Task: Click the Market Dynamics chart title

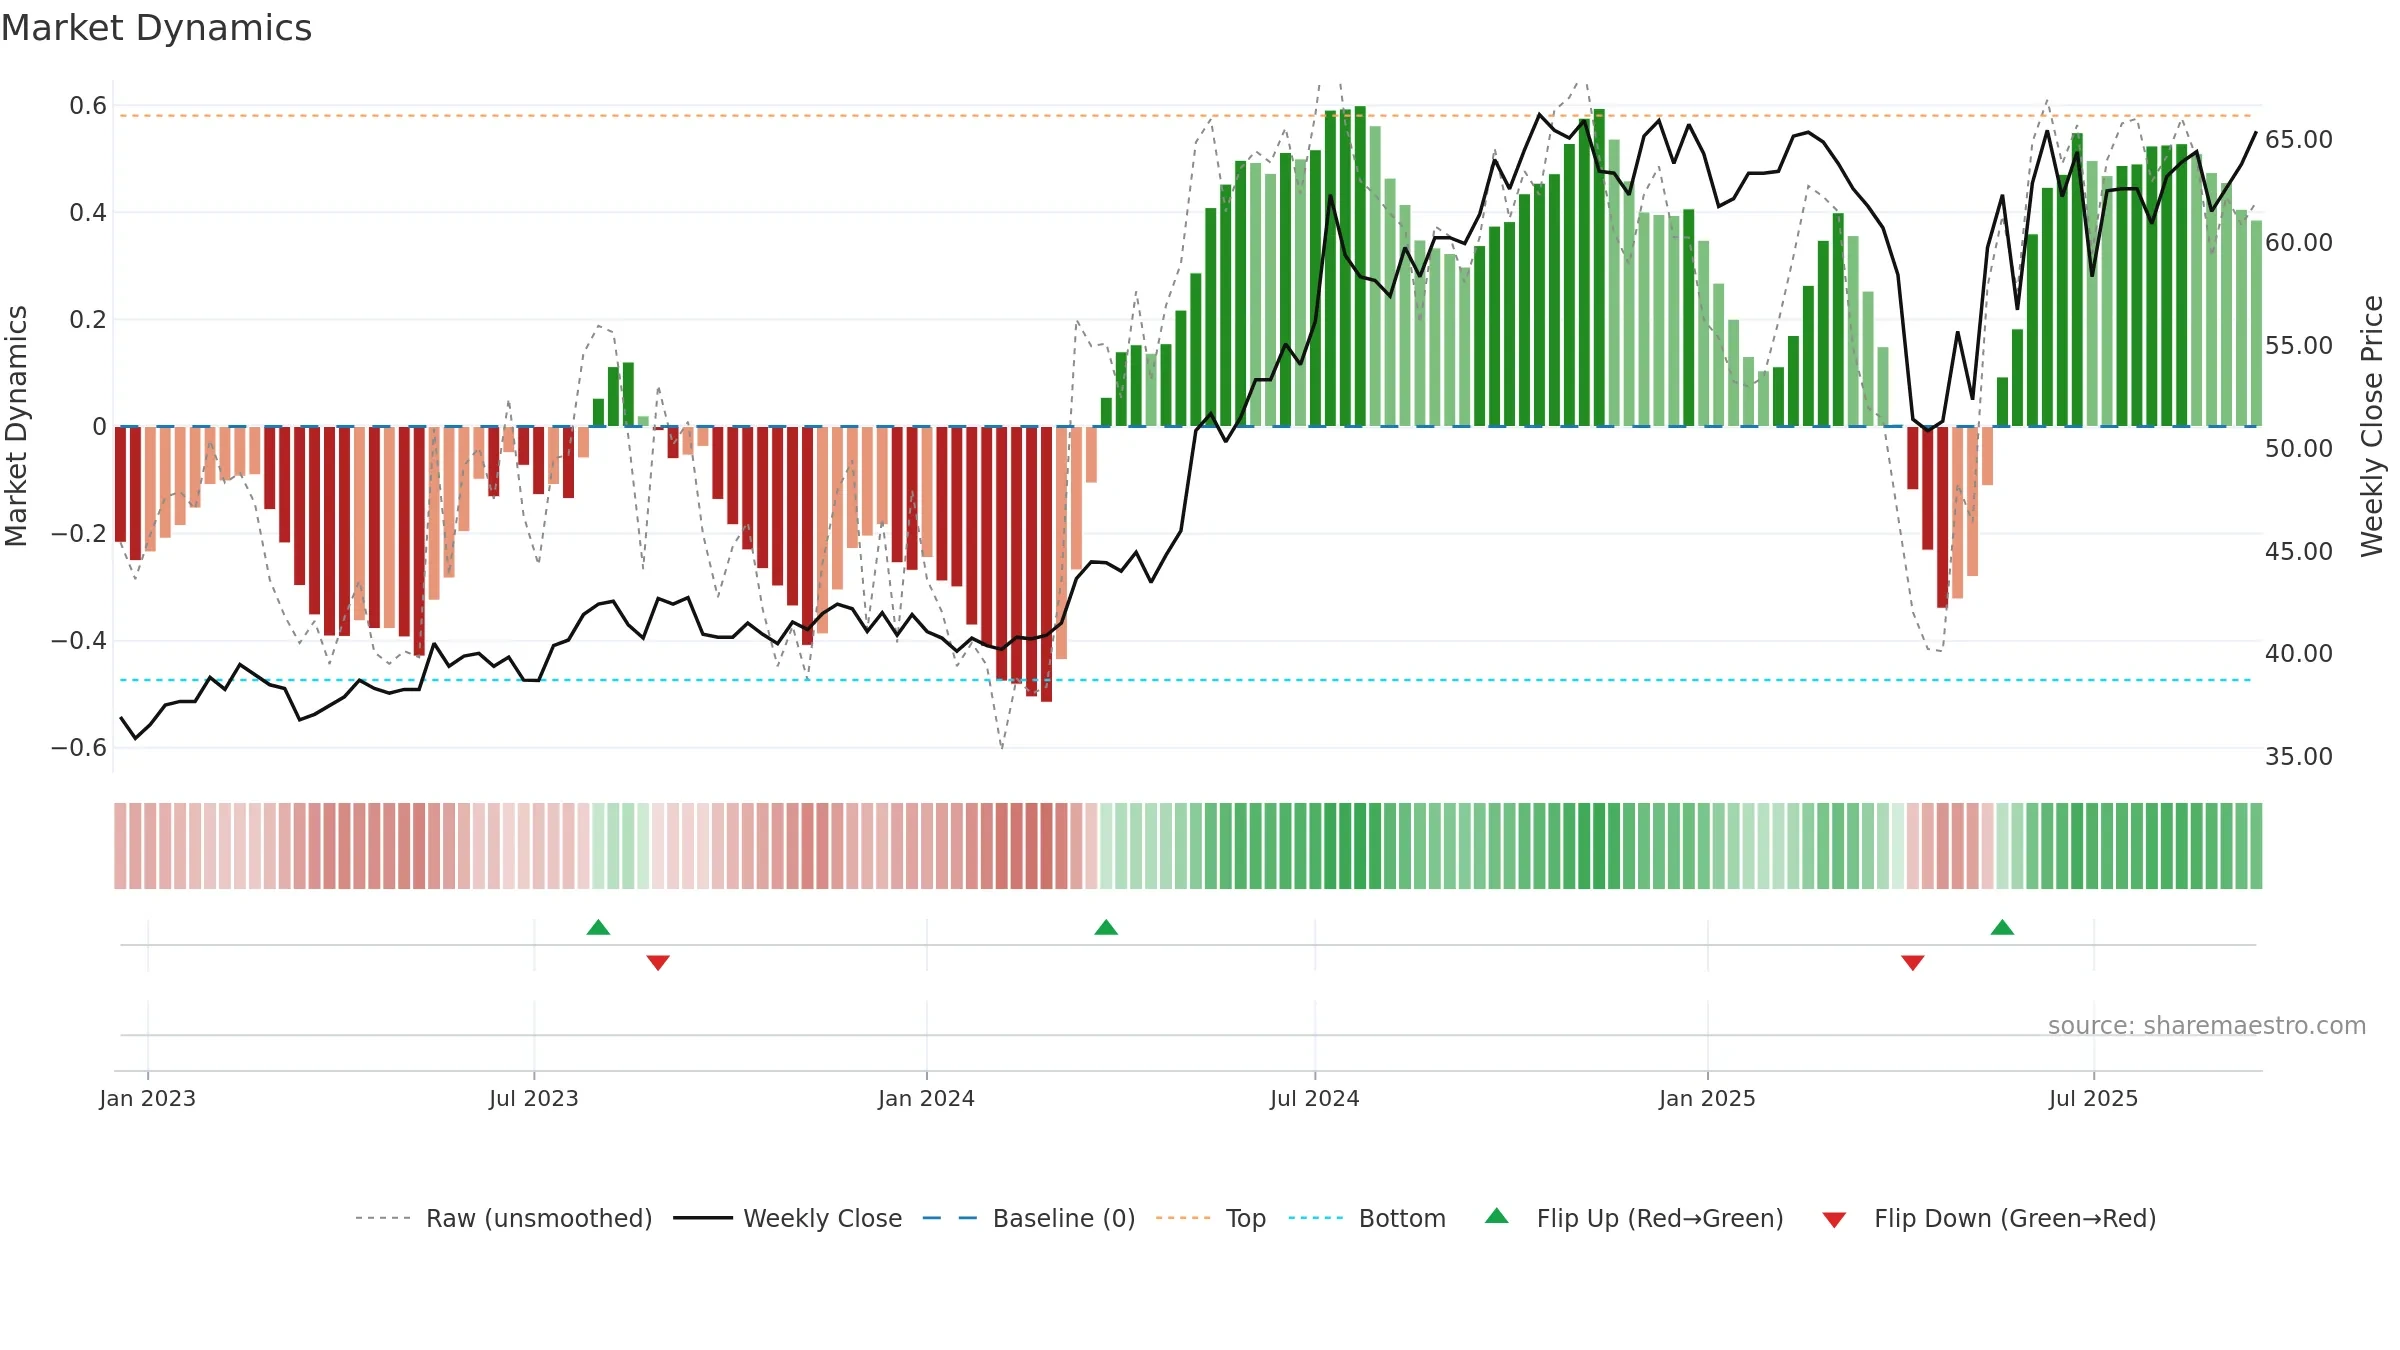Action: pyautogui.click(x=156, y=28)
